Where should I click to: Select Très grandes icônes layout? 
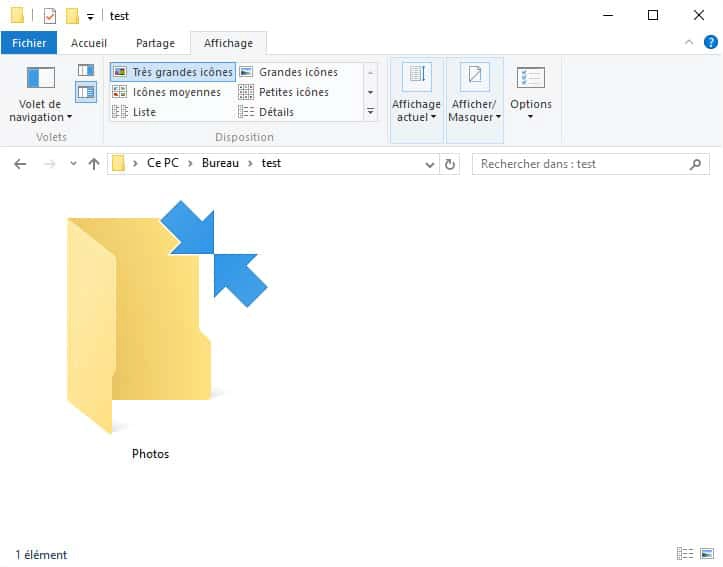[x=173, y=72]
